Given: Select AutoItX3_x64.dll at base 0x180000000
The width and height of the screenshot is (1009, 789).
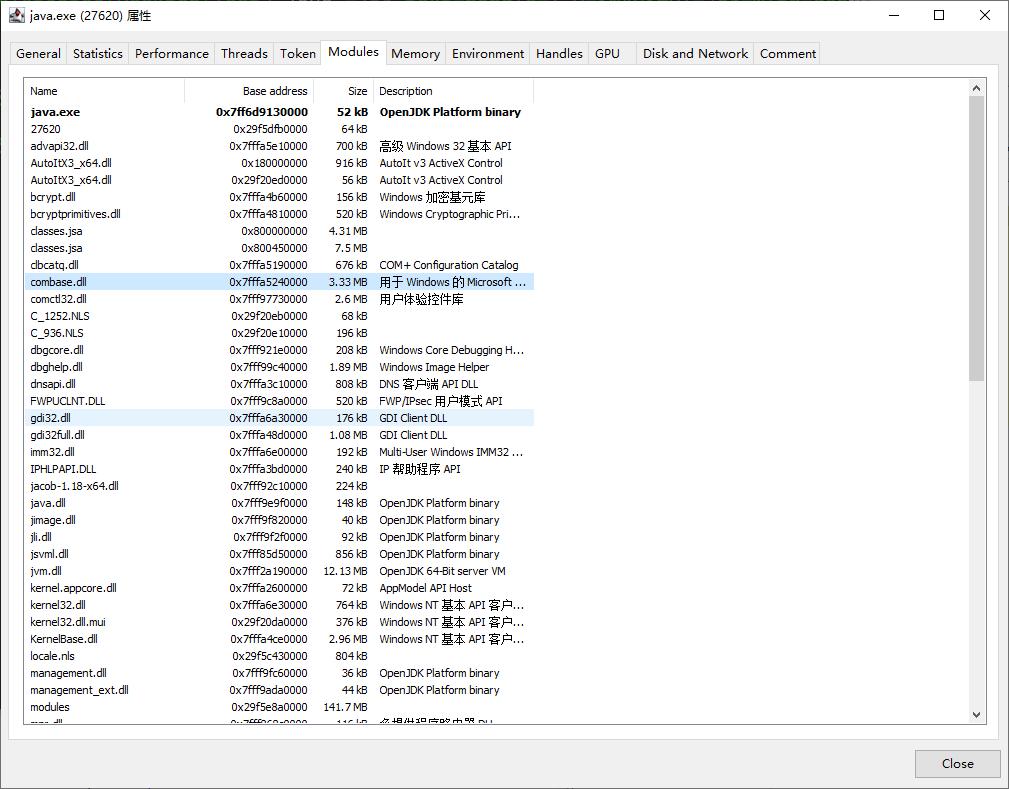Looking at the screenshot, I should 279,163.
